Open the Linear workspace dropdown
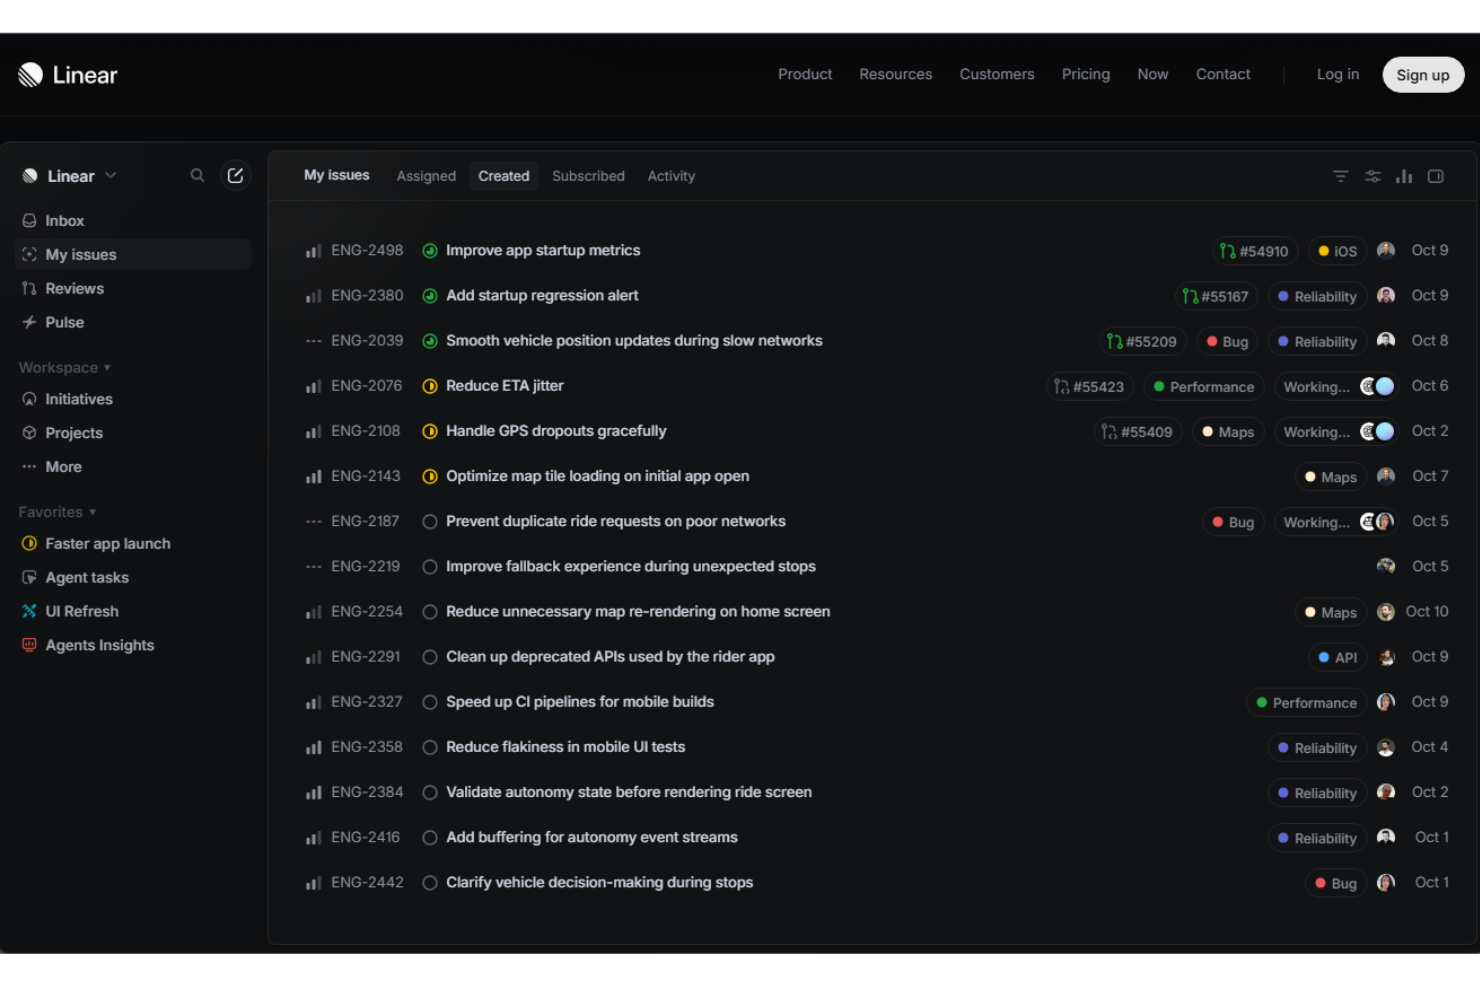The height and width of the screenshot is (987, 1480). (70, 176)
